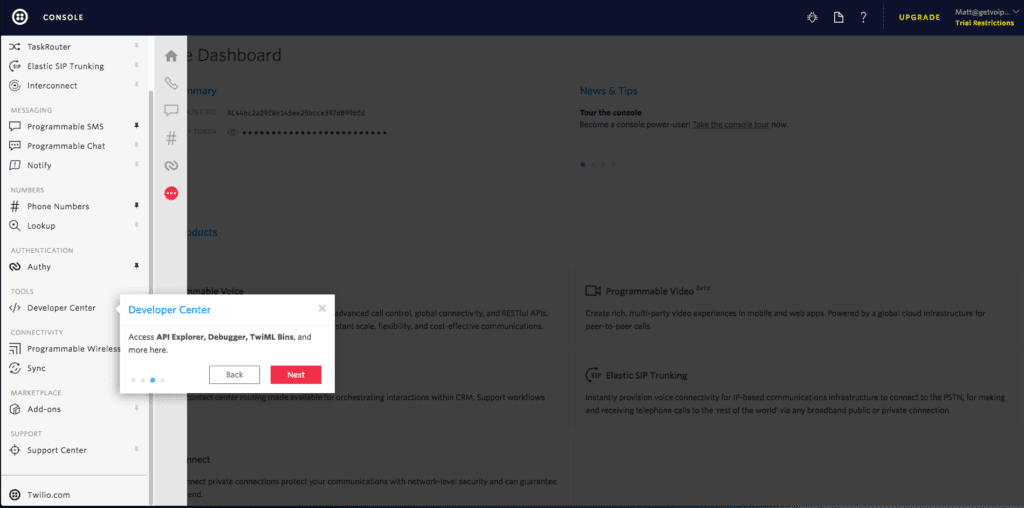Click the Support Center lifebuoy icon
This screenshot has height=508, width=1024.
coord(14,451)
